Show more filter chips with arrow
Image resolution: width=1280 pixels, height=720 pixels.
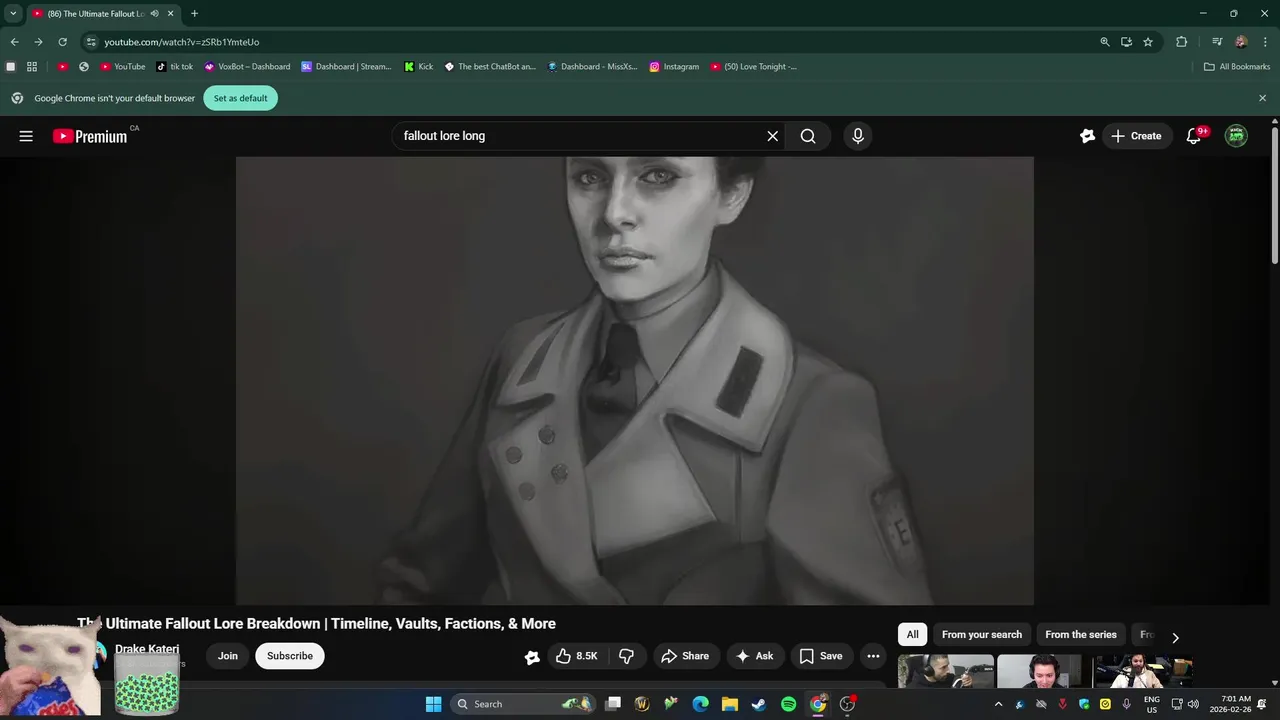pyautogui.click(x=1175, y=637)
